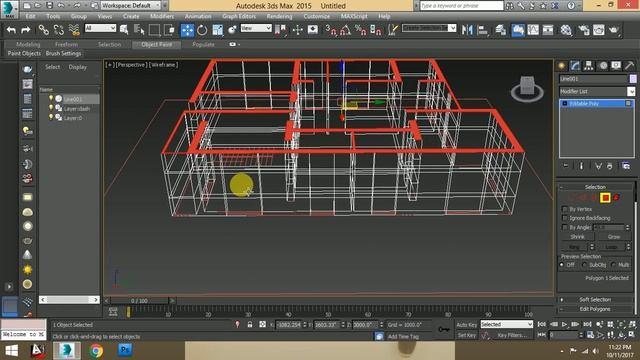Select Off preview selection radio

coord(562,265)
